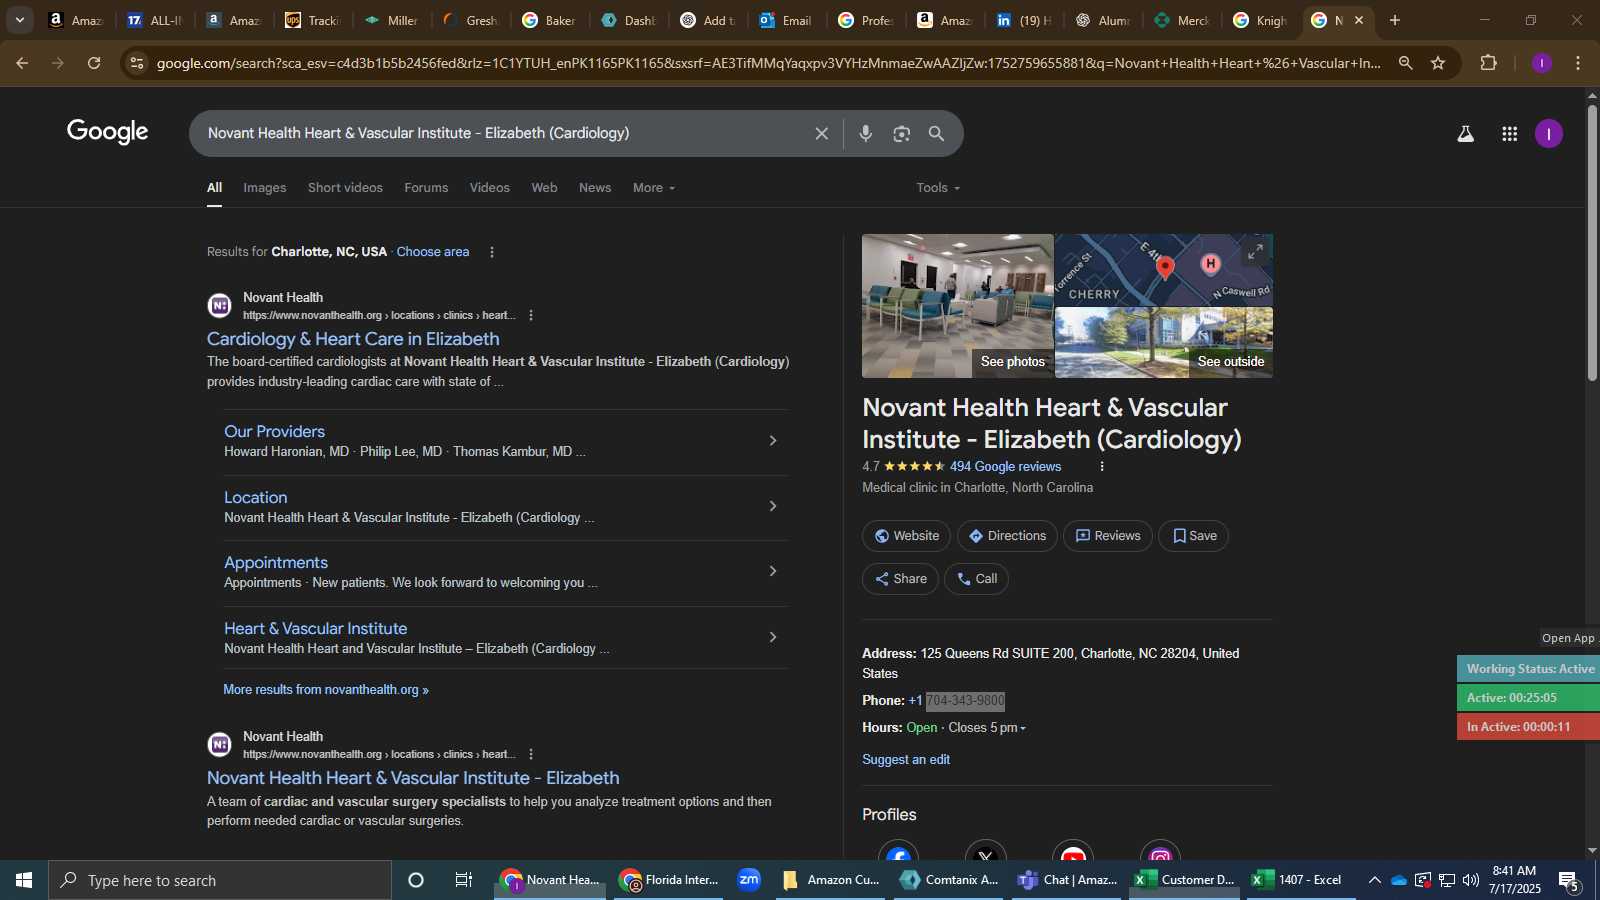Switch to the Web results tab
Viewport: 1600px width, 900px height.
[544, 188]
